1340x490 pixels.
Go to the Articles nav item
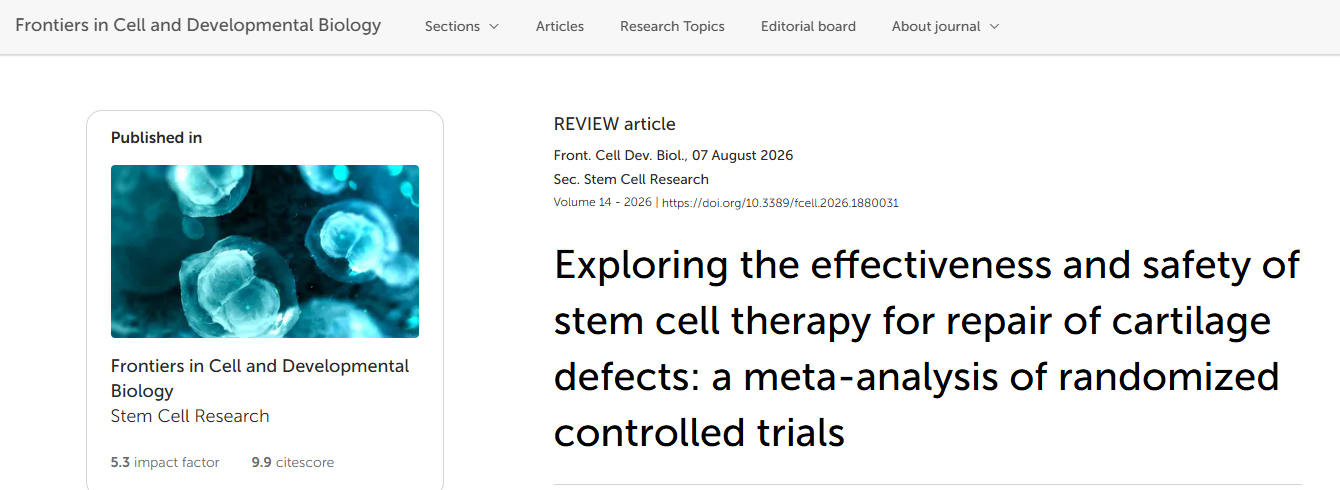(560, 27)
